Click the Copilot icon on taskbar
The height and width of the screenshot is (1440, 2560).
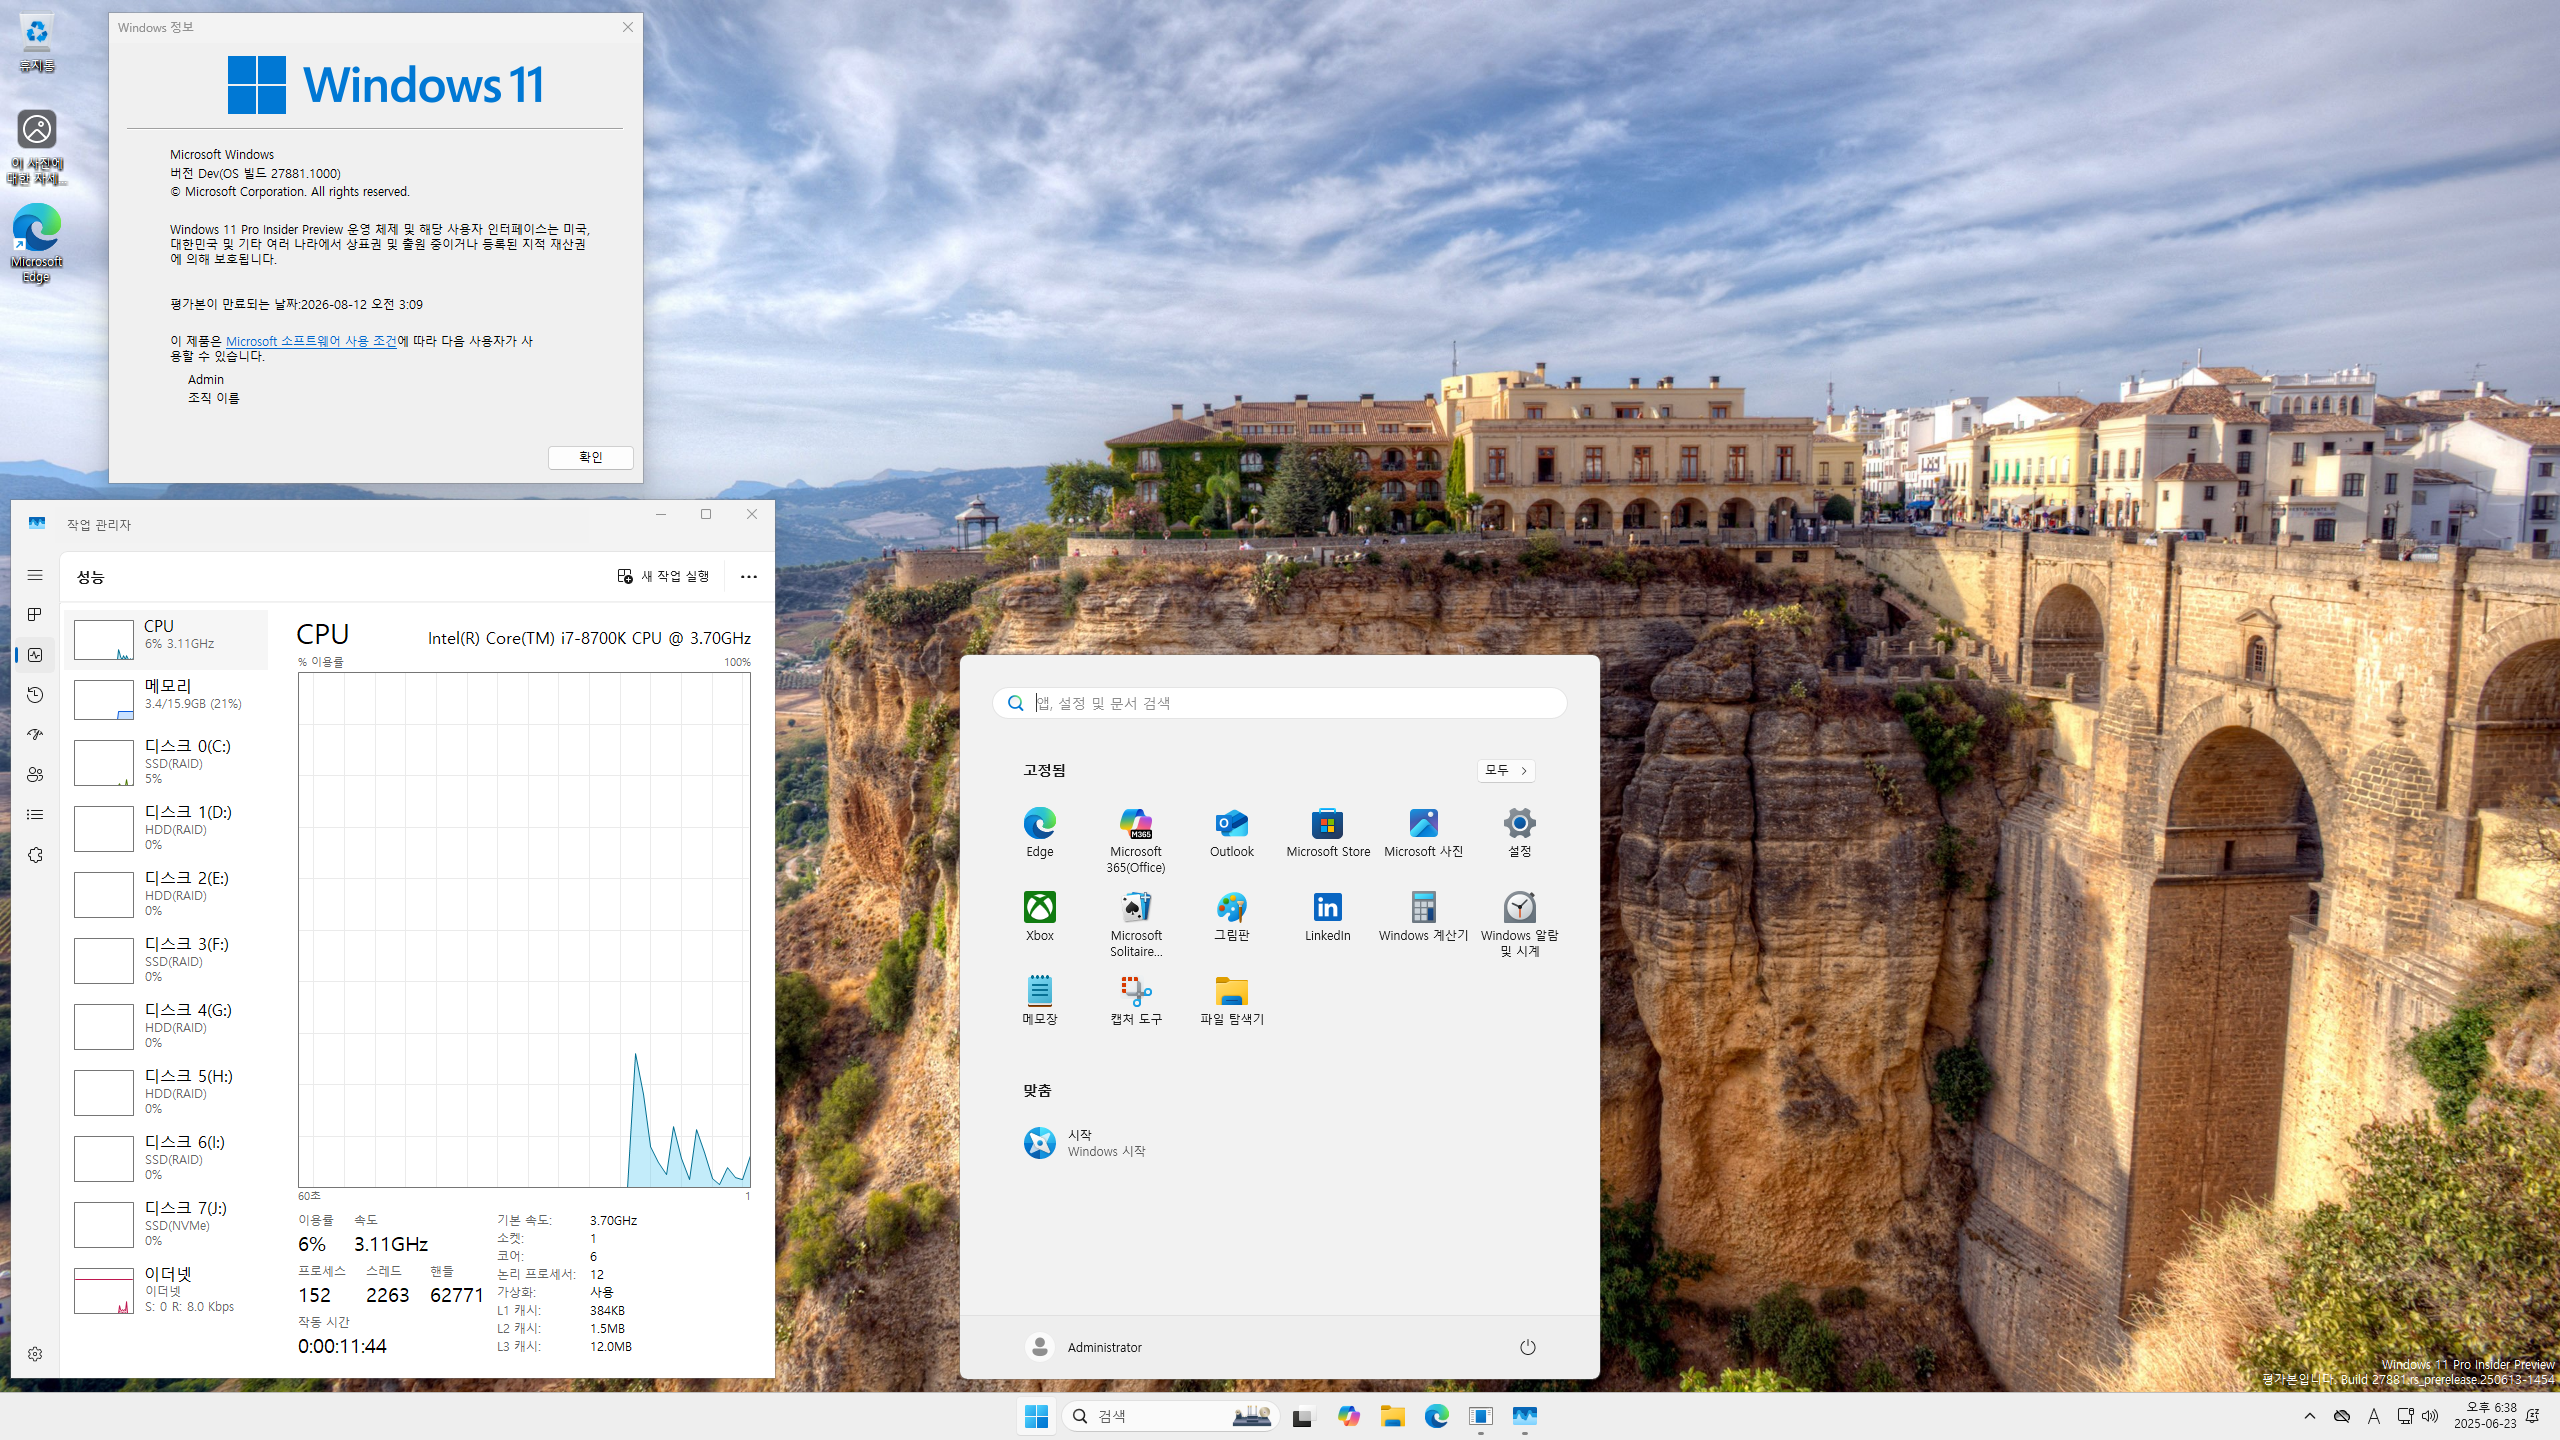[x=1348, y=1416]
